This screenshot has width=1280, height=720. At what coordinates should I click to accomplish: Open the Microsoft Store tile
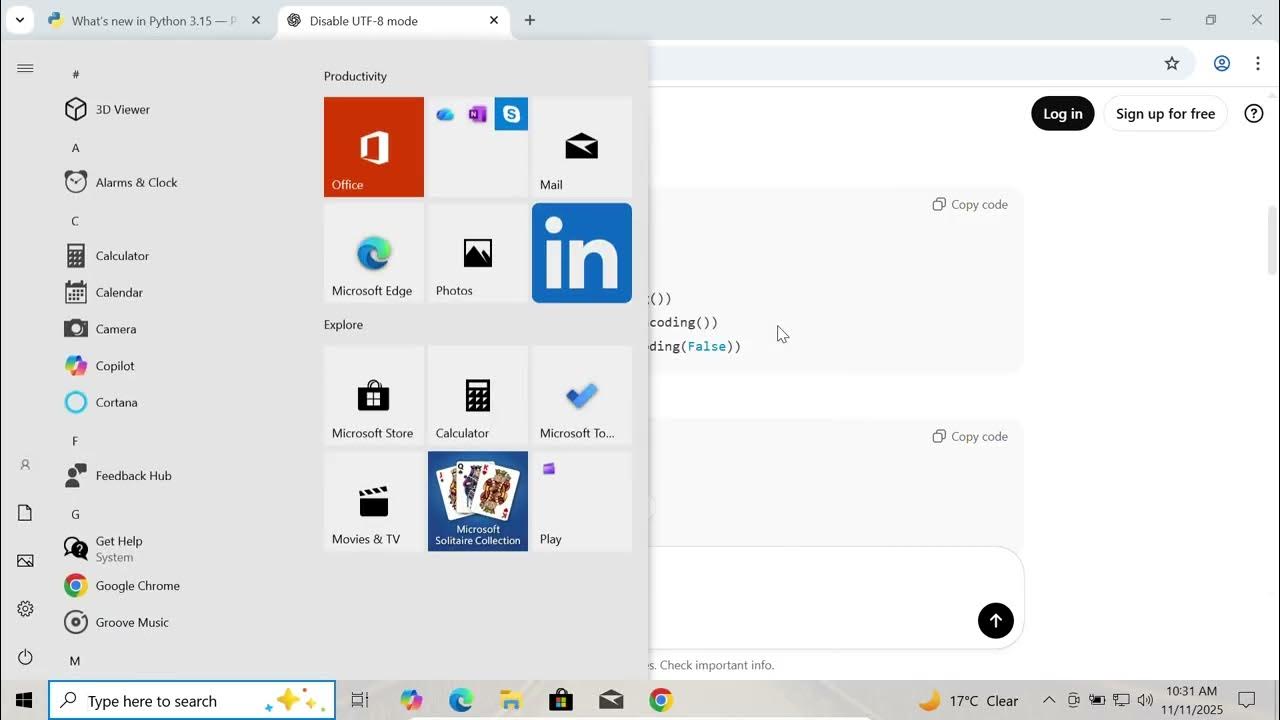[x=374, y=395]
